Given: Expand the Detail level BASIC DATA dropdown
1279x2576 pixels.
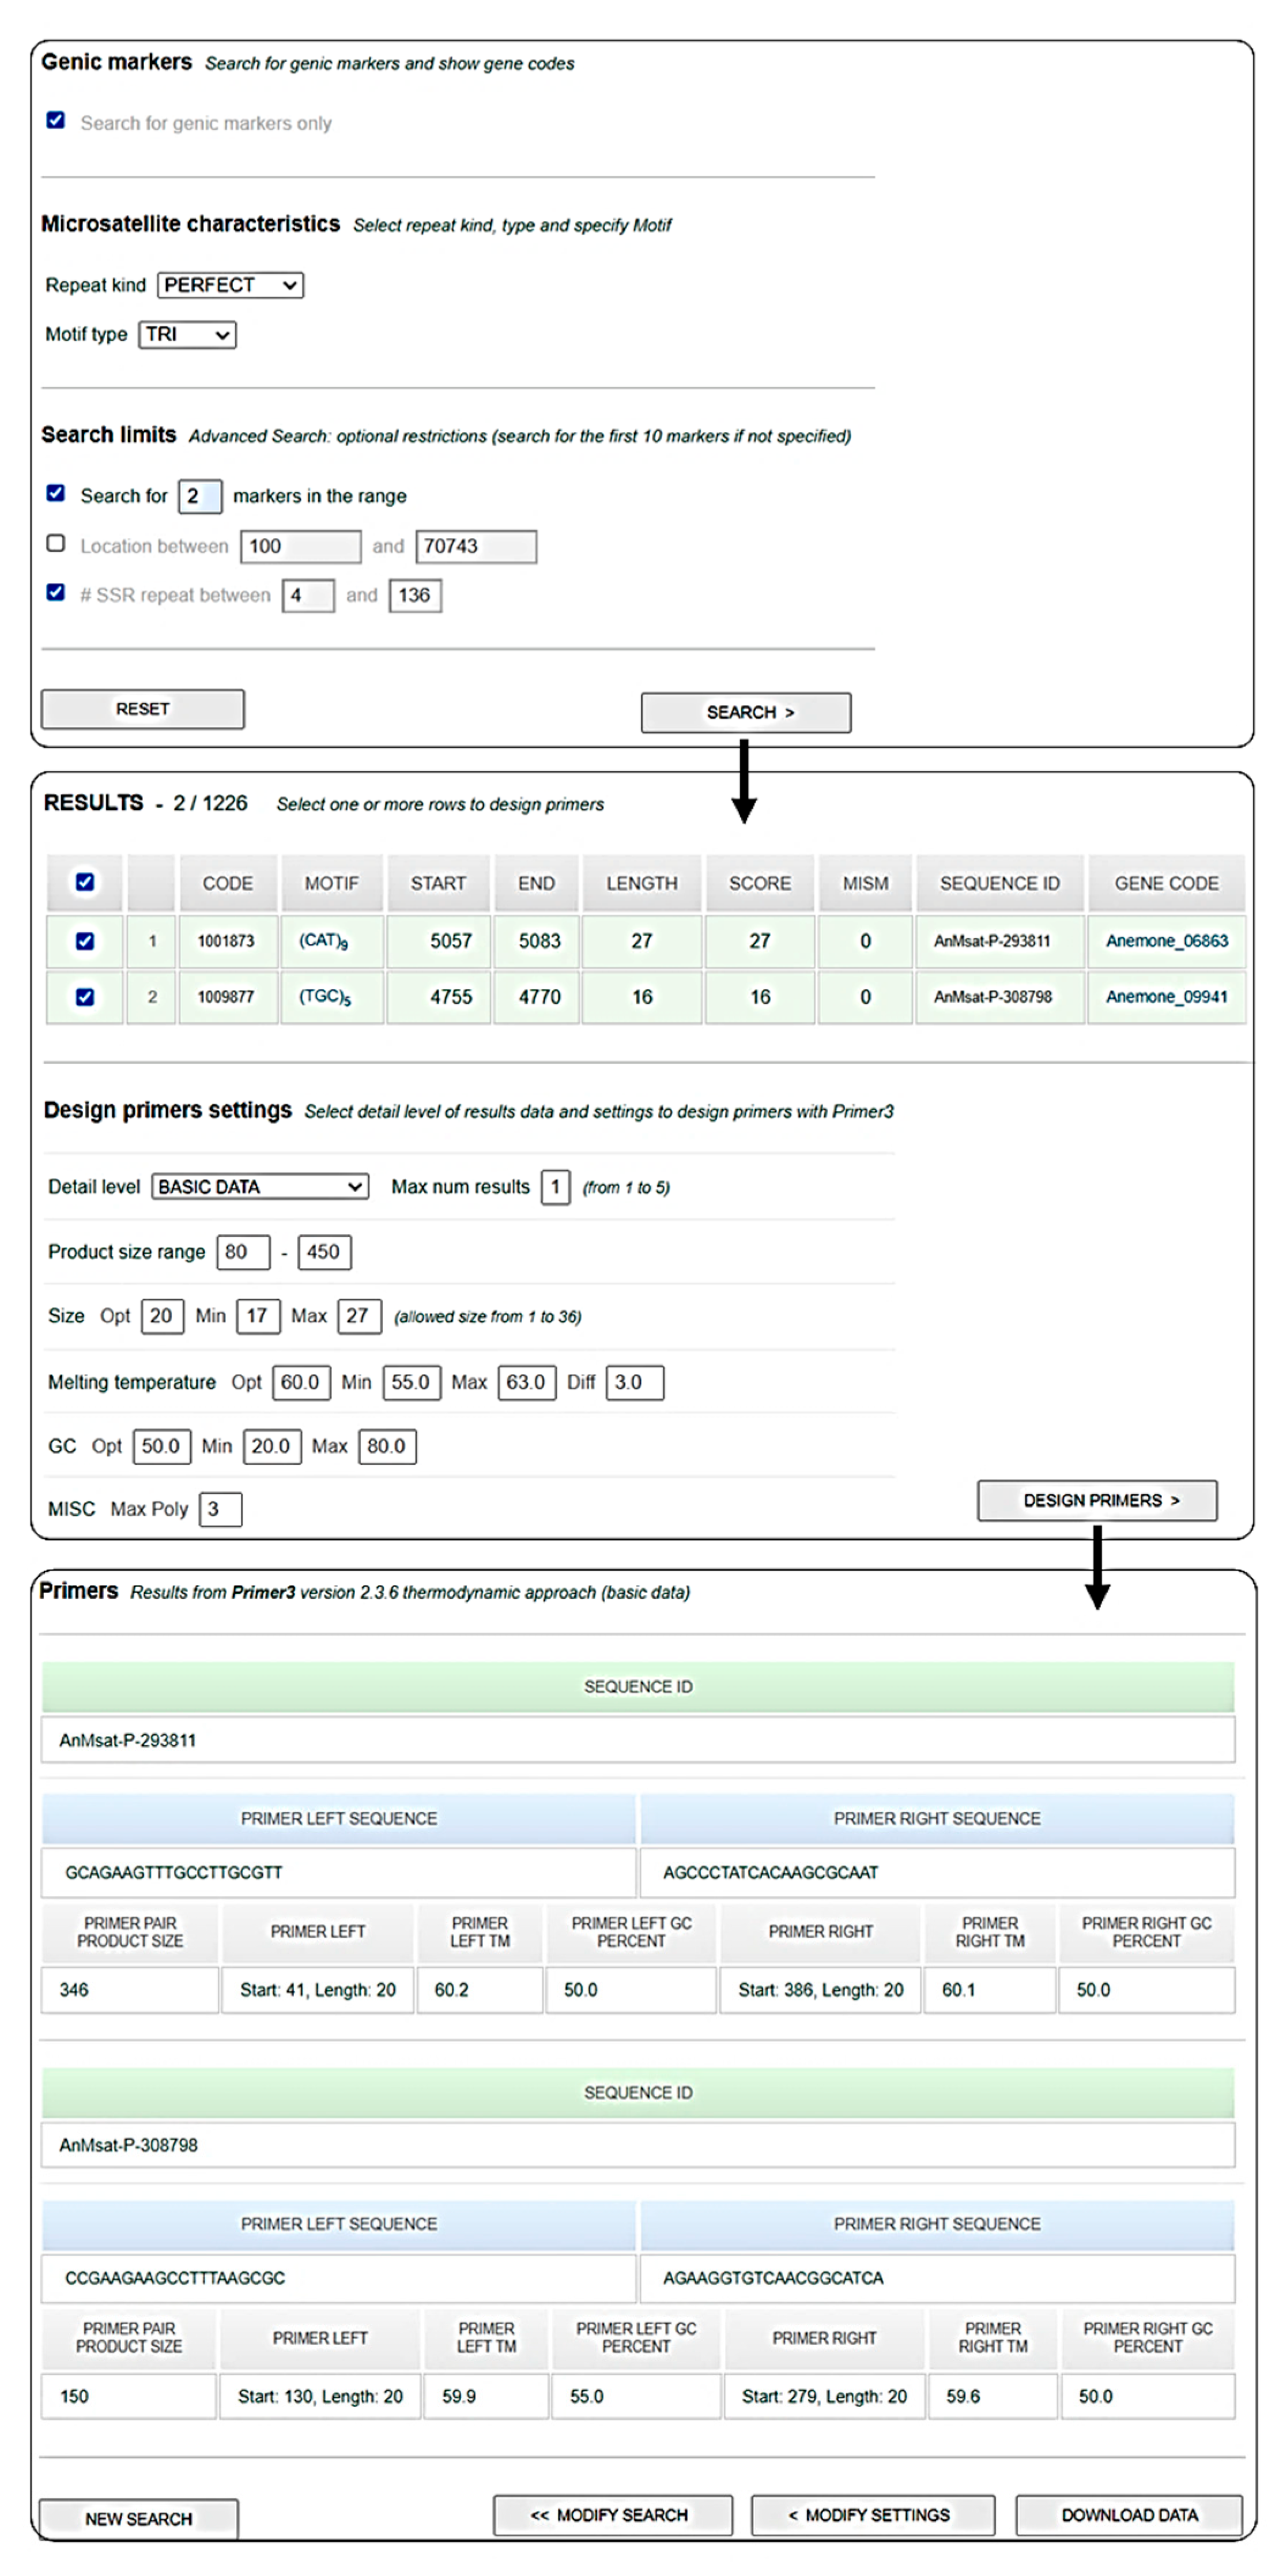Looking at the screenshot, I should coord(259,1186).
